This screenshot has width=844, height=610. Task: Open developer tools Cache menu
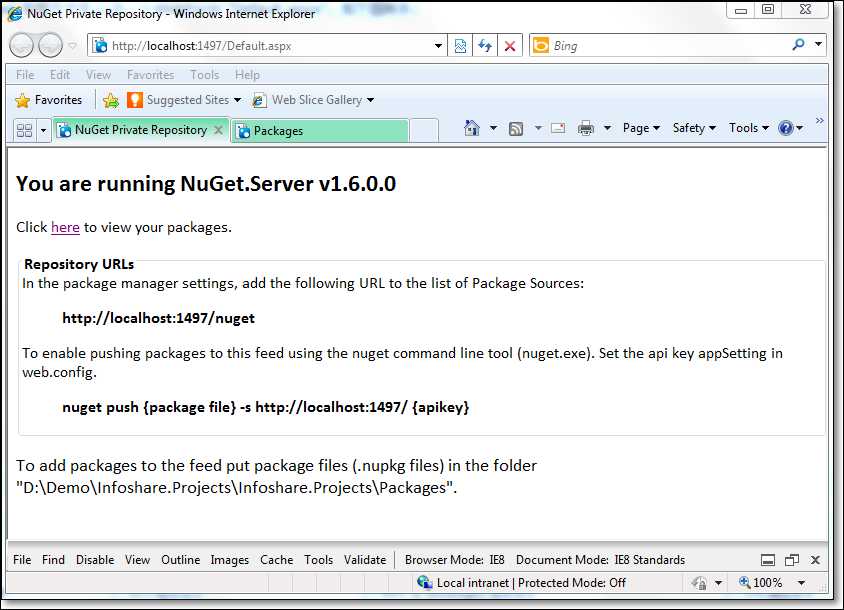point(276,560)
